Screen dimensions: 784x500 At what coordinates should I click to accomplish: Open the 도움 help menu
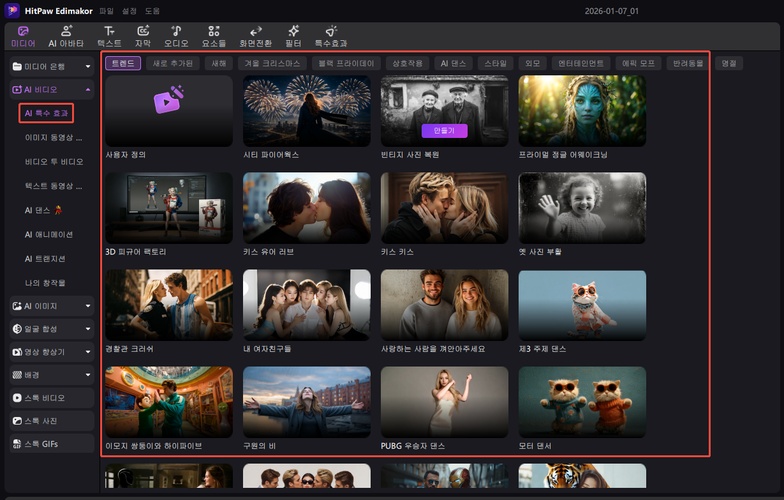pyautogui.click(x=152, y=10)
